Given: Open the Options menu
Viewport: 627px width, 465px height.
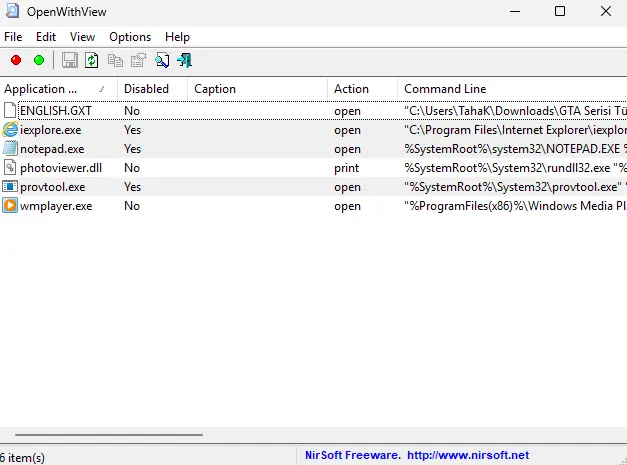Looking at the screenshot, I should (130, 37).
